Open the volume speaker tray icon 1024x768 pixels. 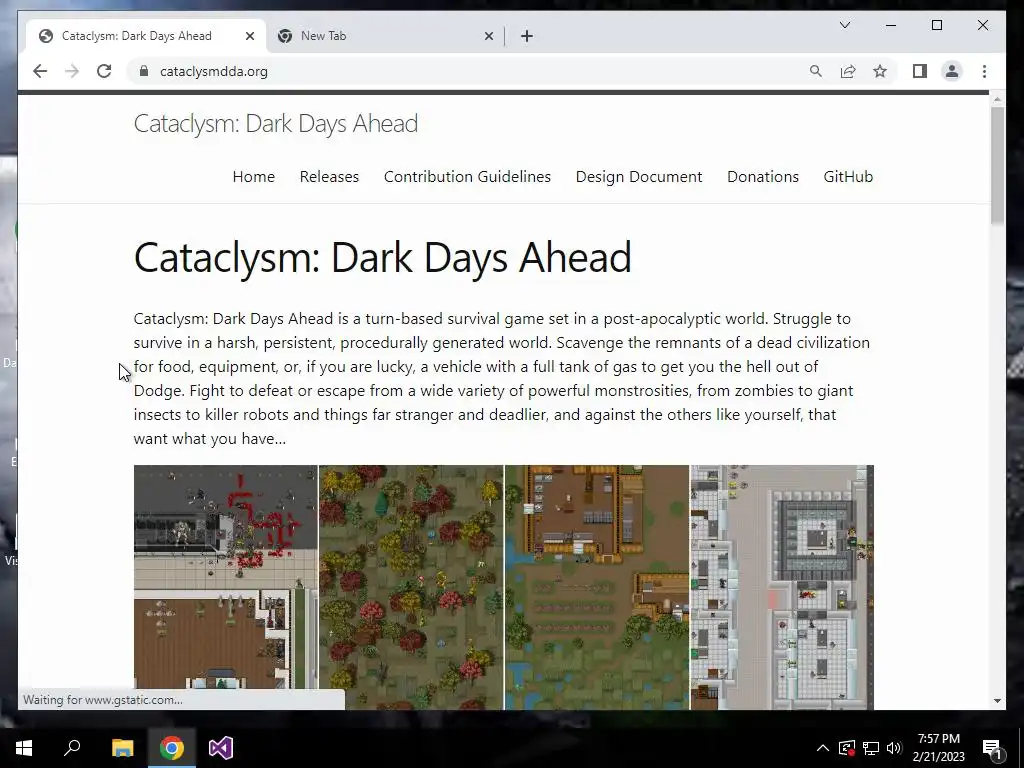894,748
